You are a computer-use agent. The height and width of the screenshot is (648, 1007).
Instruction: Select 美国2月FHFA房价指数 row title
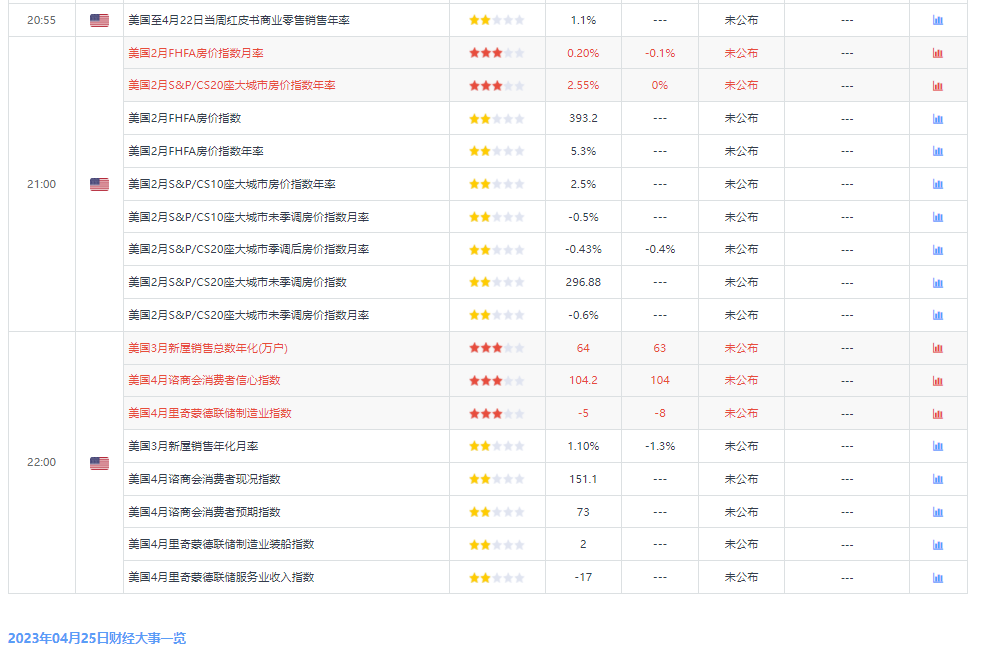coord(185,118)
